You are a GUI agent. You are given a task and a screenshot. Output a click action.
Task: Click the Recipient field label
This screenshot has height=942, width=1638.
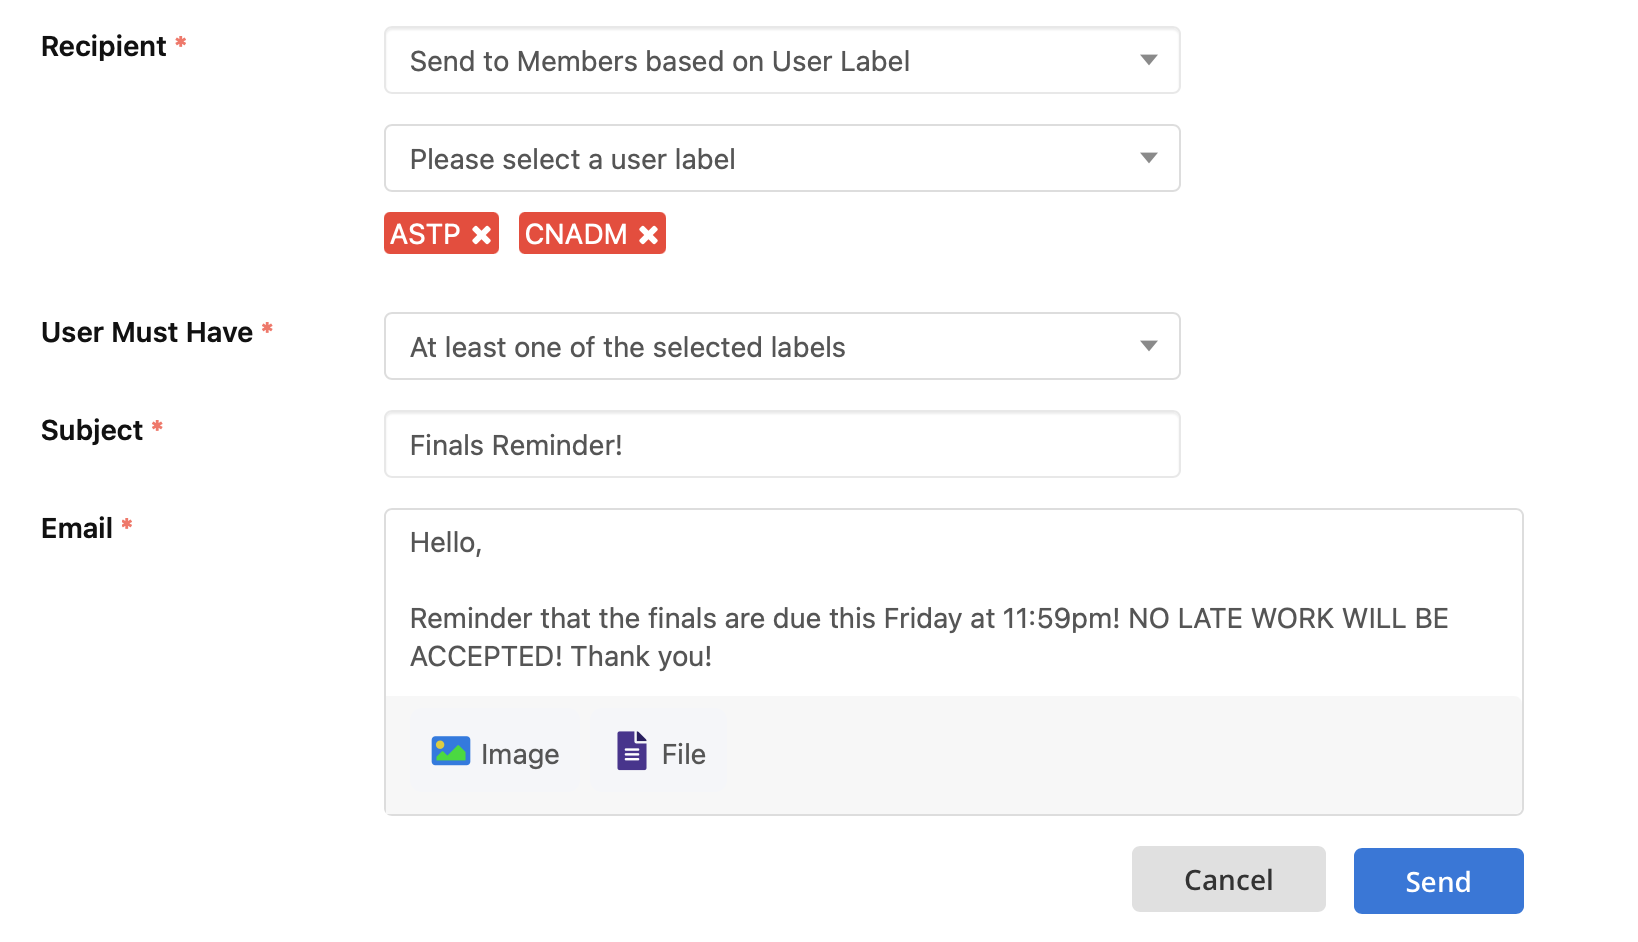(104, 46)
